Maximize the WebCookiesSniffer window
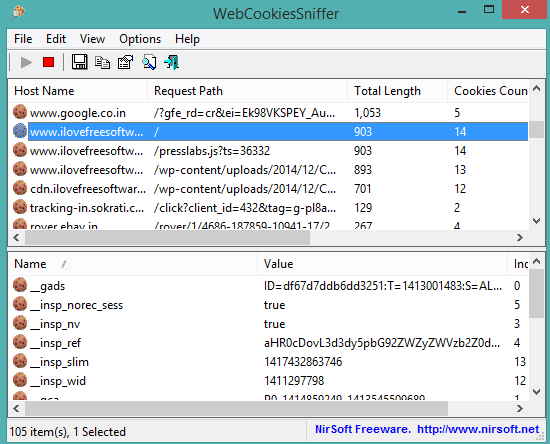Image resolution: width=550 pixels, height=444 pixels. coord(489,9)
